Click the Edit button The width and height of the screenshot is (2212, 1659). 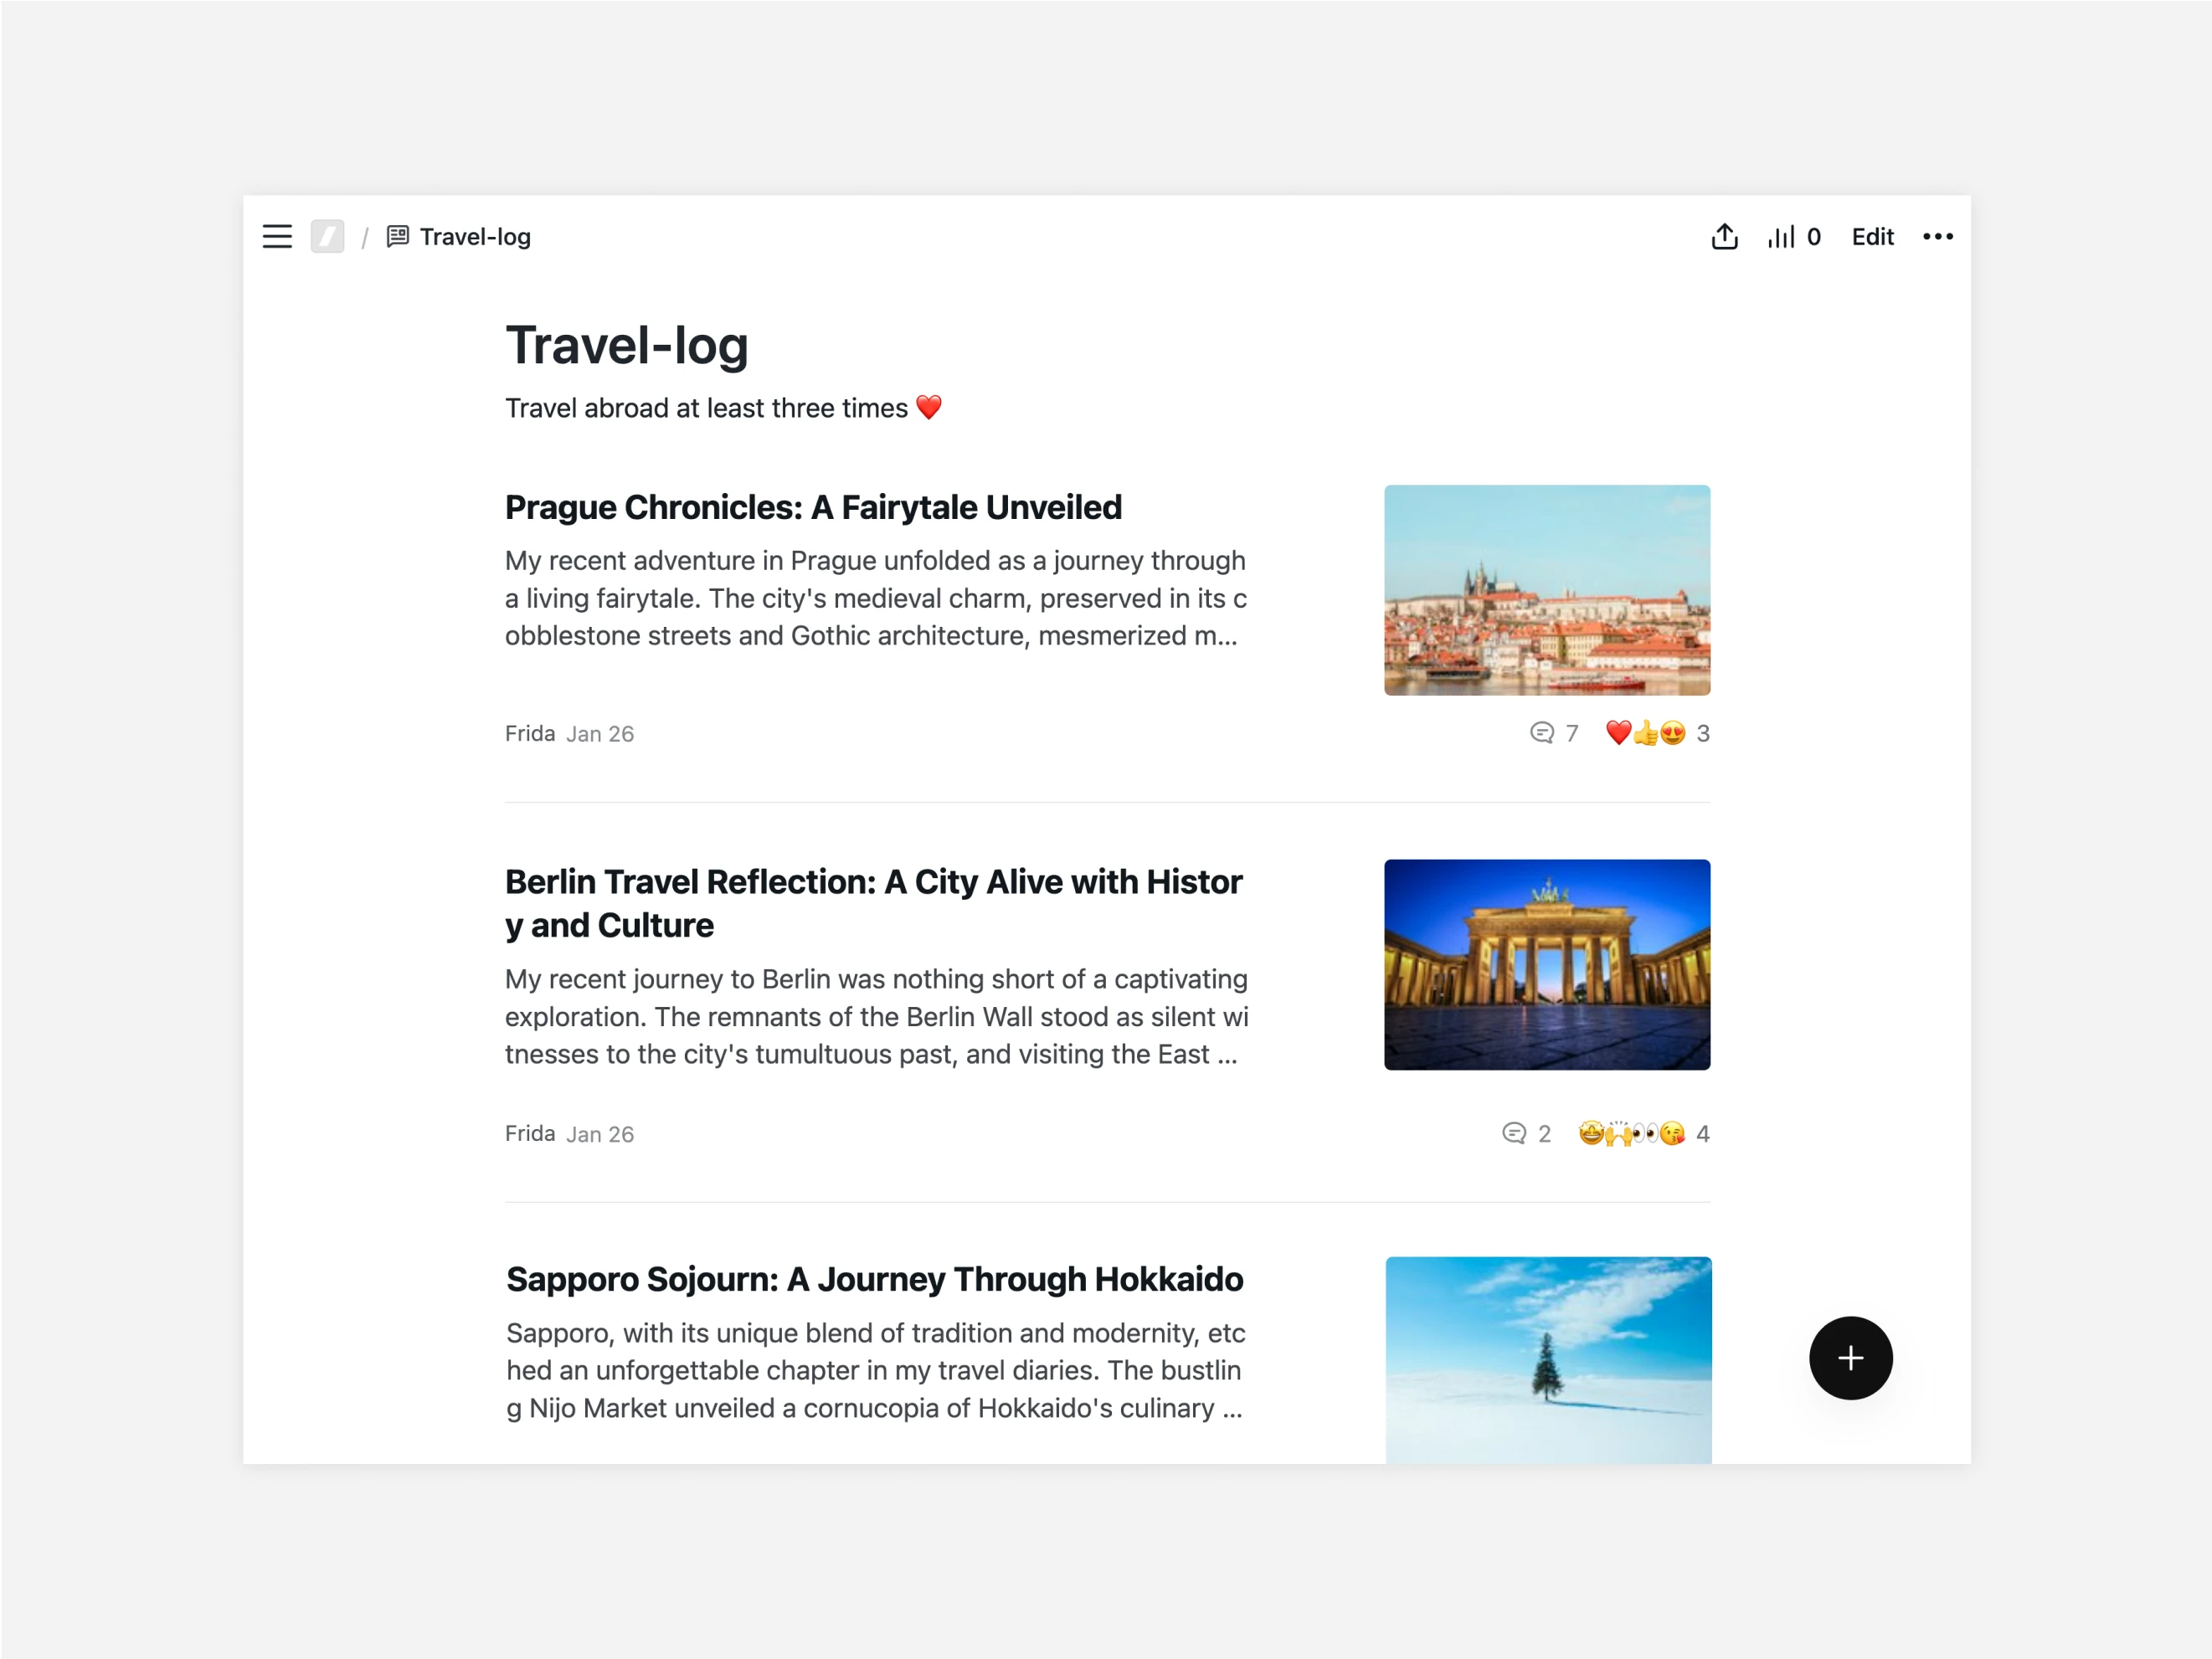pyautogui.click(x=1872, y=237)
